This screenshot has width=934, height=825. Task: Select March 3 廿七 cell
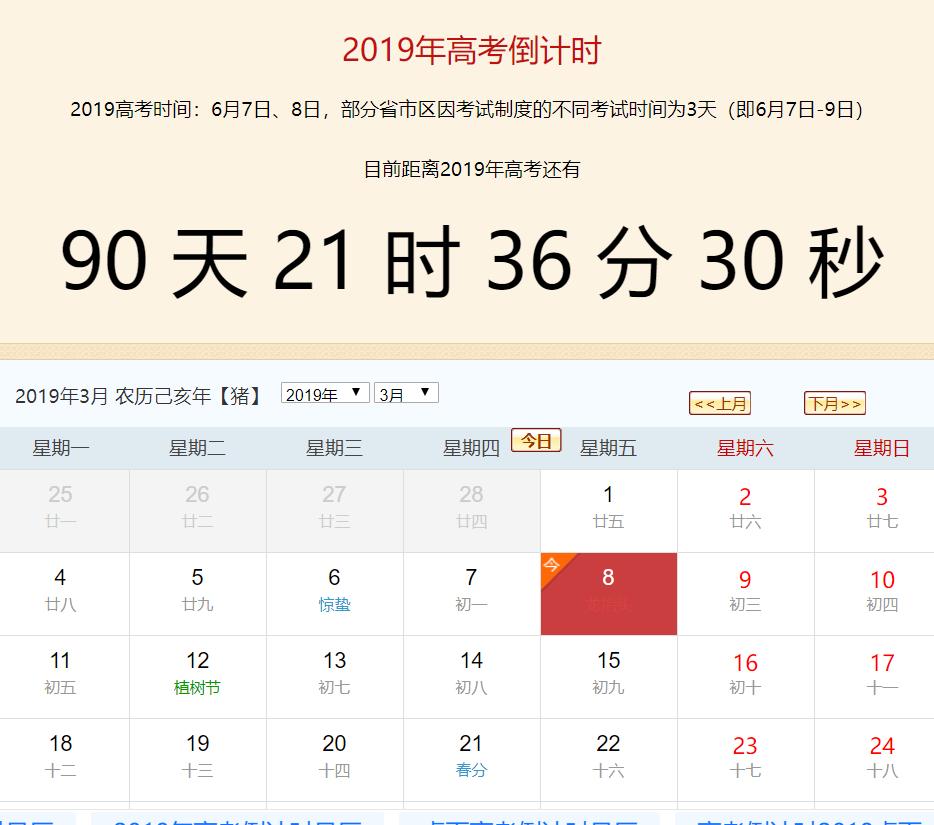pos(874,511)
